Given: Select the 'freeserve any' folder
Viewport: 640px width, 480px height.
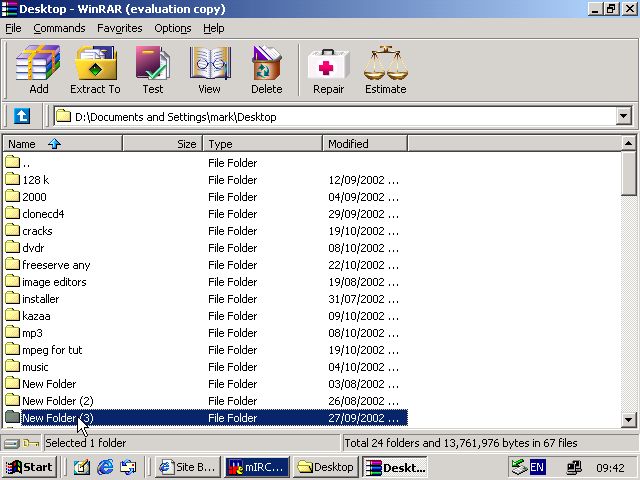Looking at the screenshot, I should tap(56, 265).
